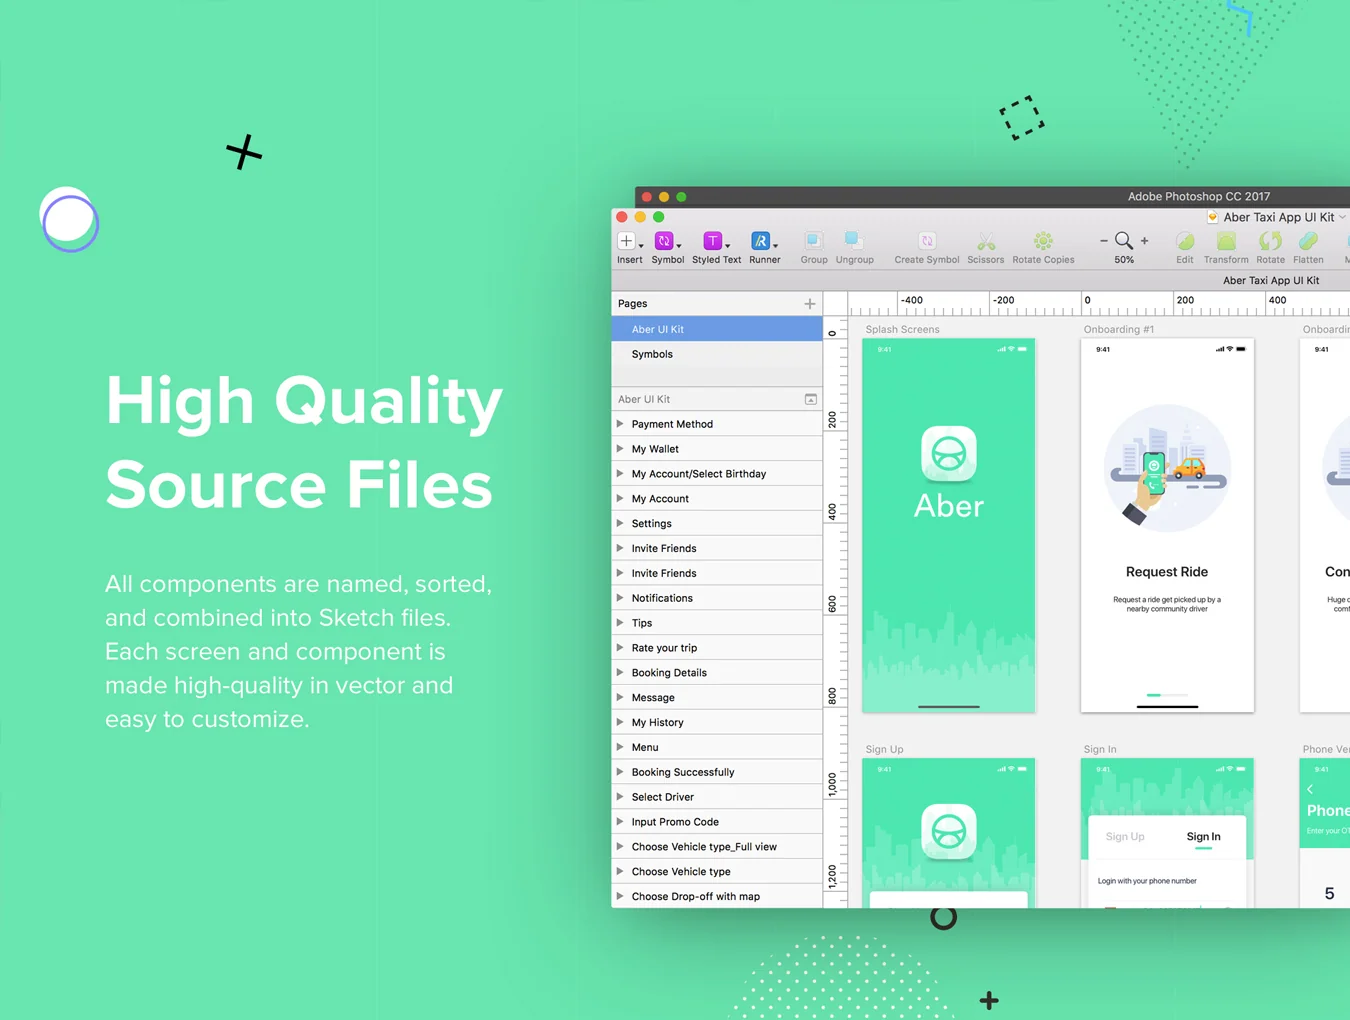The height and width of the screenshot is (1020, 1350).
Task: Select the Menu layer row
Action: (x=717, y=747)
